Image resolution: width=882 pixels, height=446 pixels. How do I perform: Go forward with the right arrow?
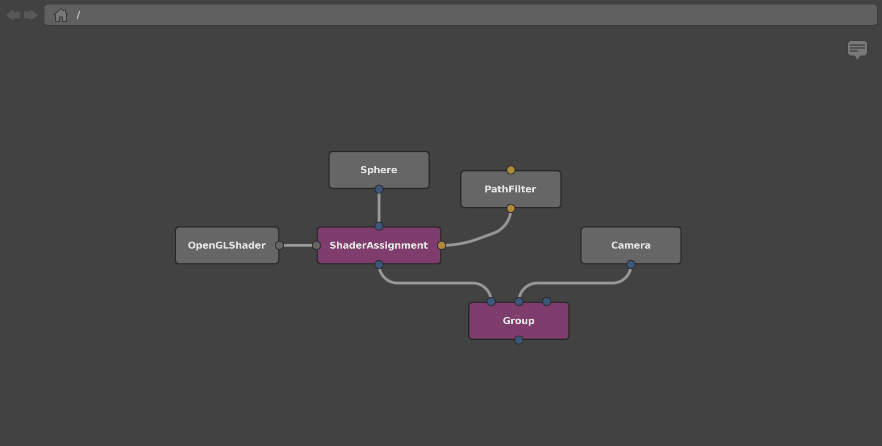30,15
